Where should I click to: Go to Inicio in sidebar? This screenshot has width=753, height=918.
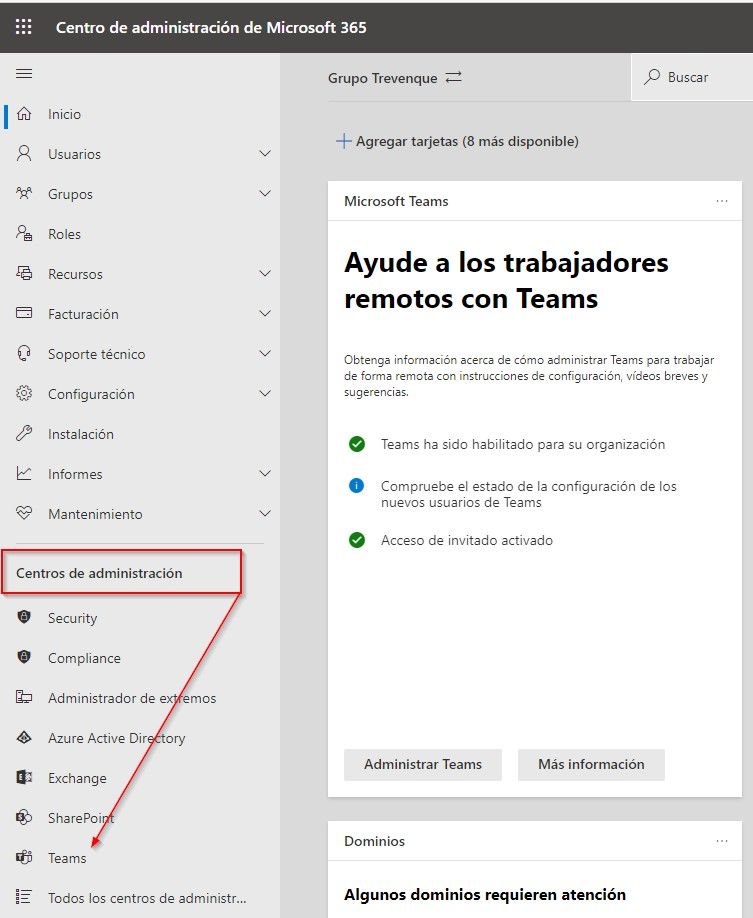[x=64, y=114]
